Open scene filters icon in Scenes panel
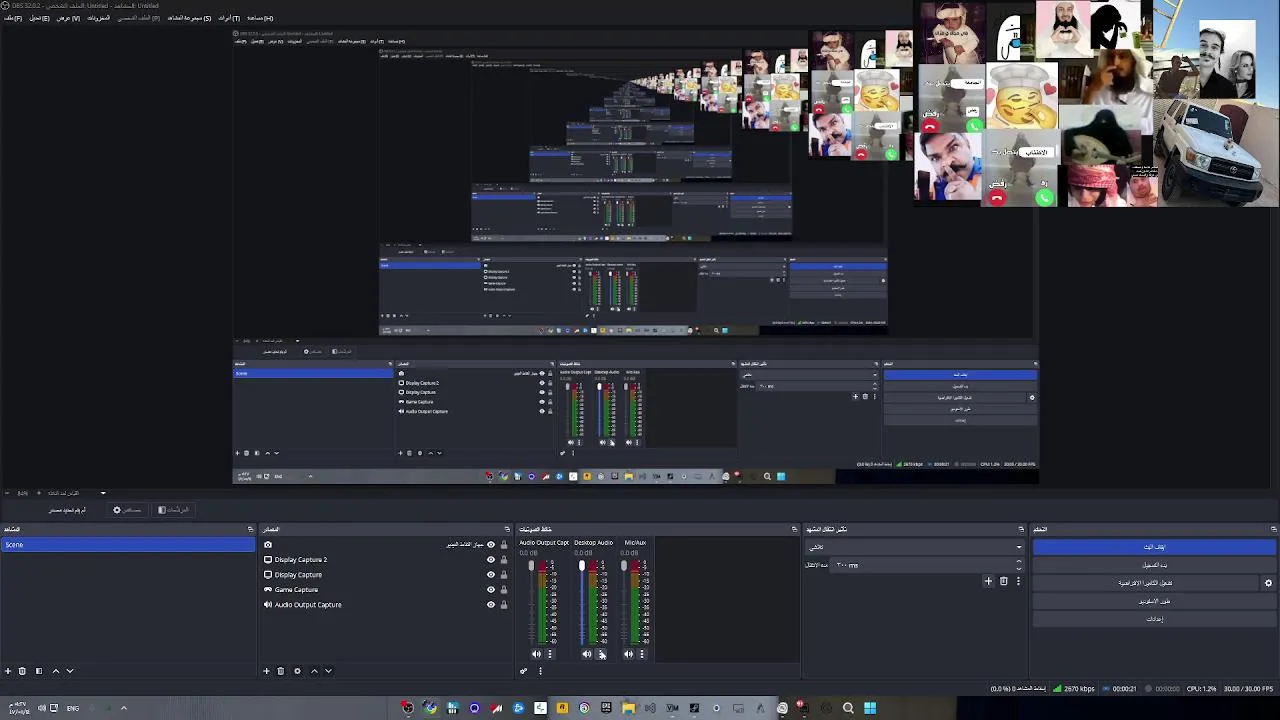The width and height of the screenshot is (1280, 720). pyautogui.click(x=39, y=671)
